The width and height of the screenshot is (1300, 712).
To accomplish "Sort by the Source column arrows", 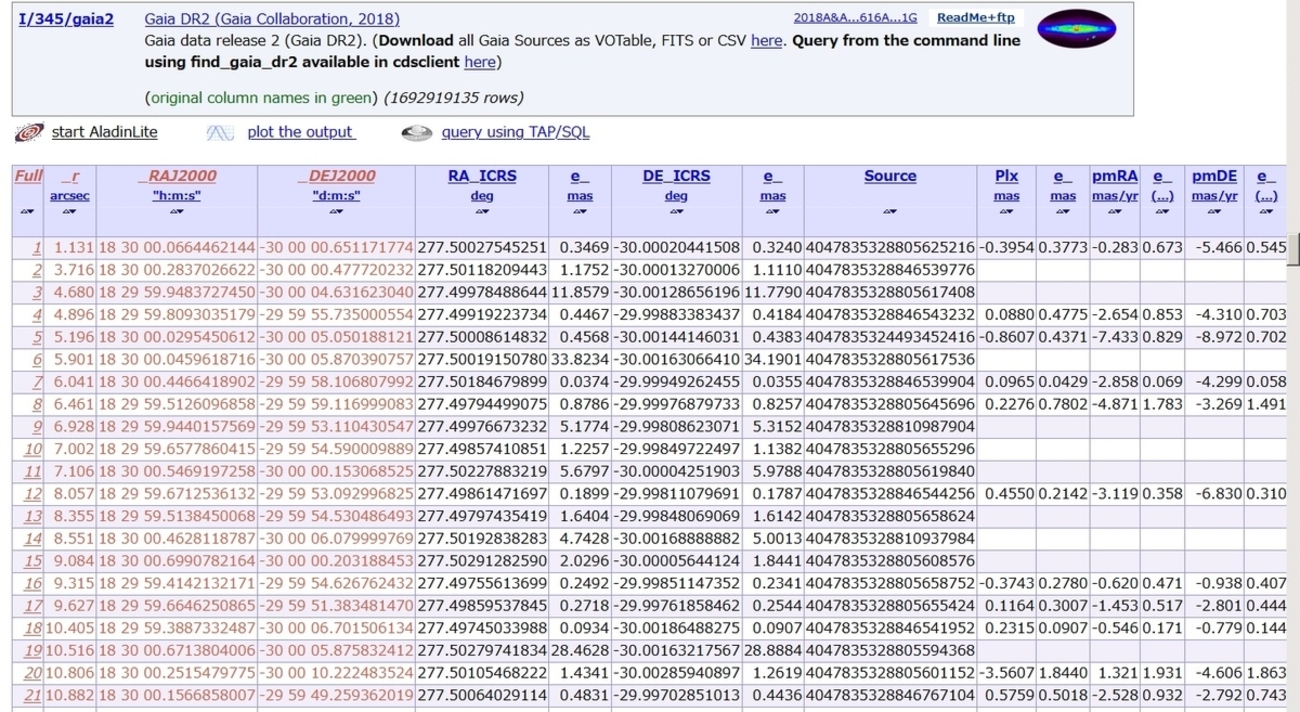I will 889,212.
